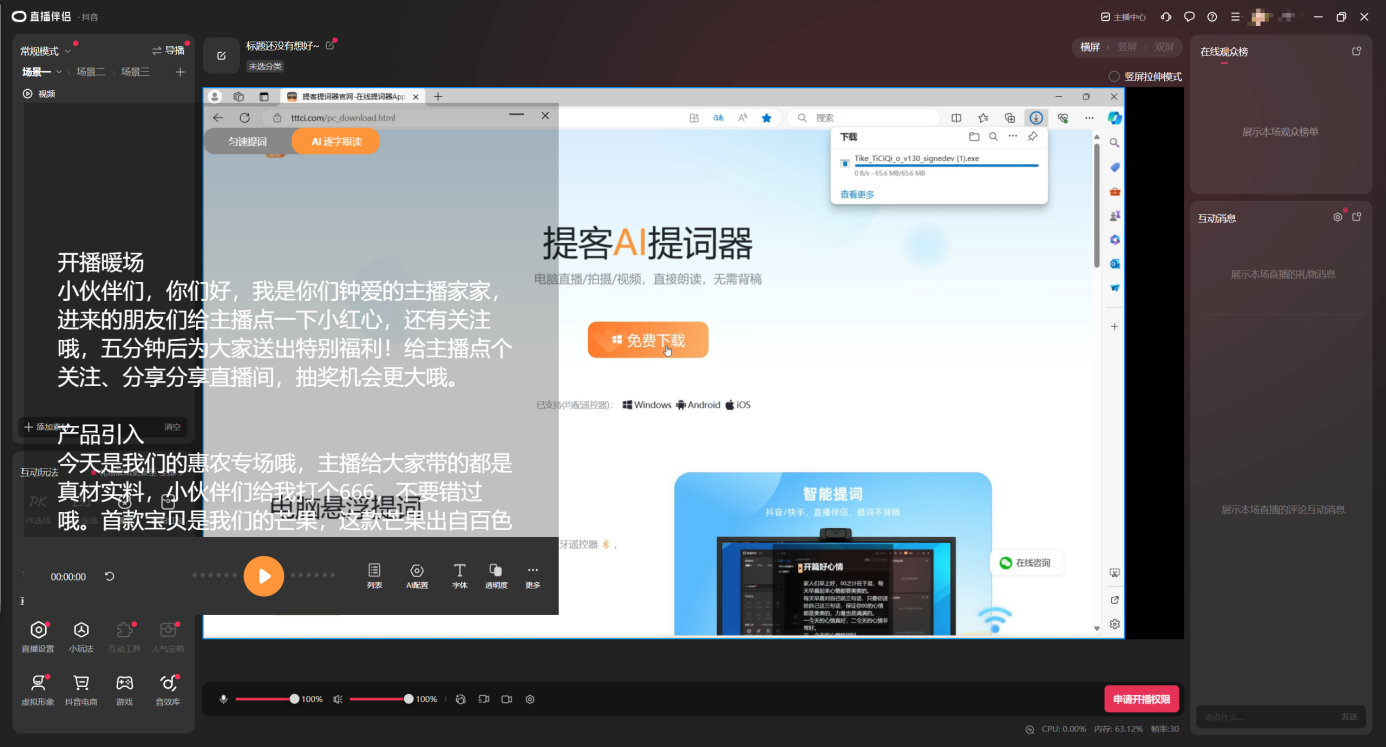Click the headset customer service icon in top bar
Image resolution: width=1386 pixels, height=747 pixels.
pos(1166,17)
